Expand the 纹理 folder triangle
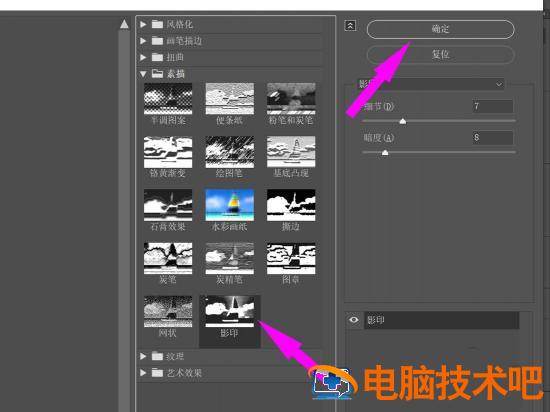Image resolution: width=550 pixels, height=412 pixels. pyautogui.click(x=143, y=356)
